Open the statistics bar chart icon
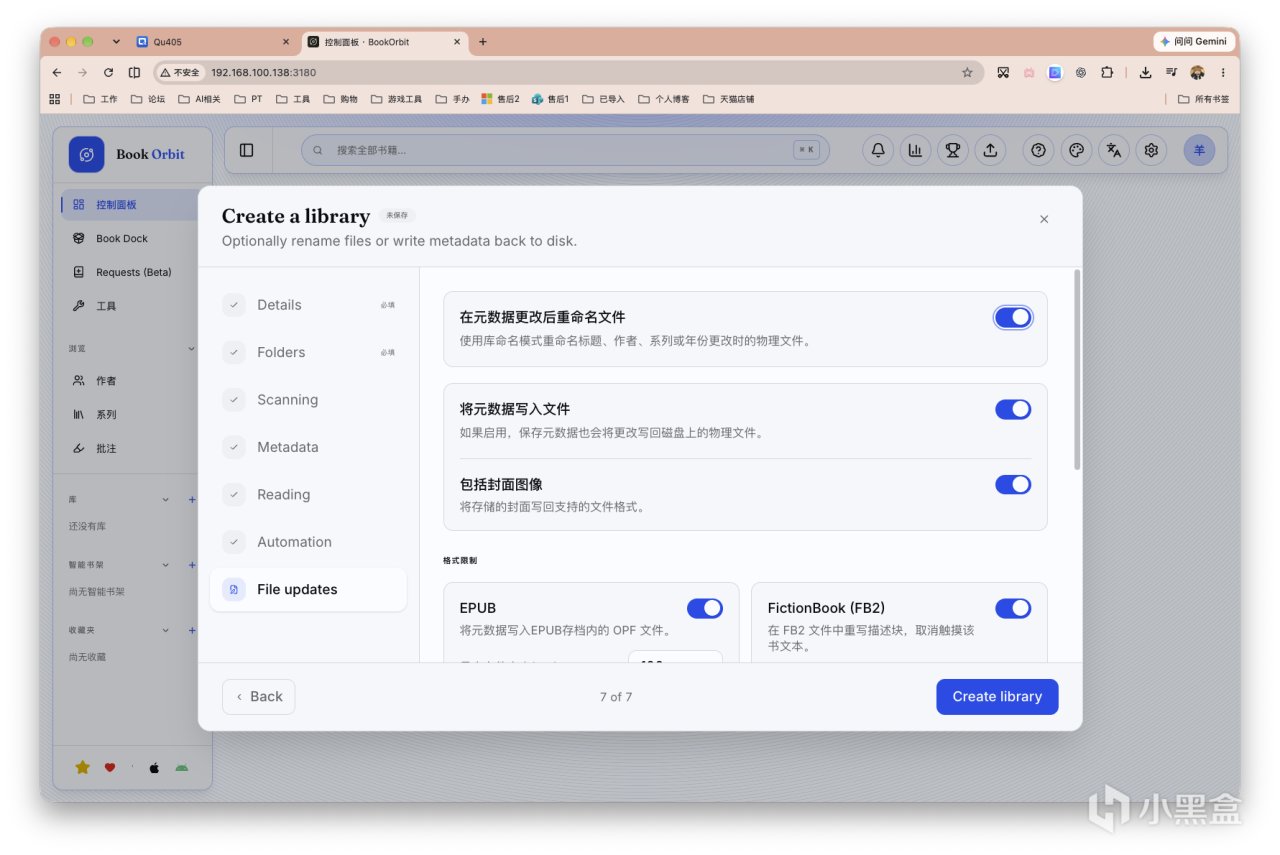Image resolution: width=1280 pixels, height=855 pixels. click(x=915, y=150)
